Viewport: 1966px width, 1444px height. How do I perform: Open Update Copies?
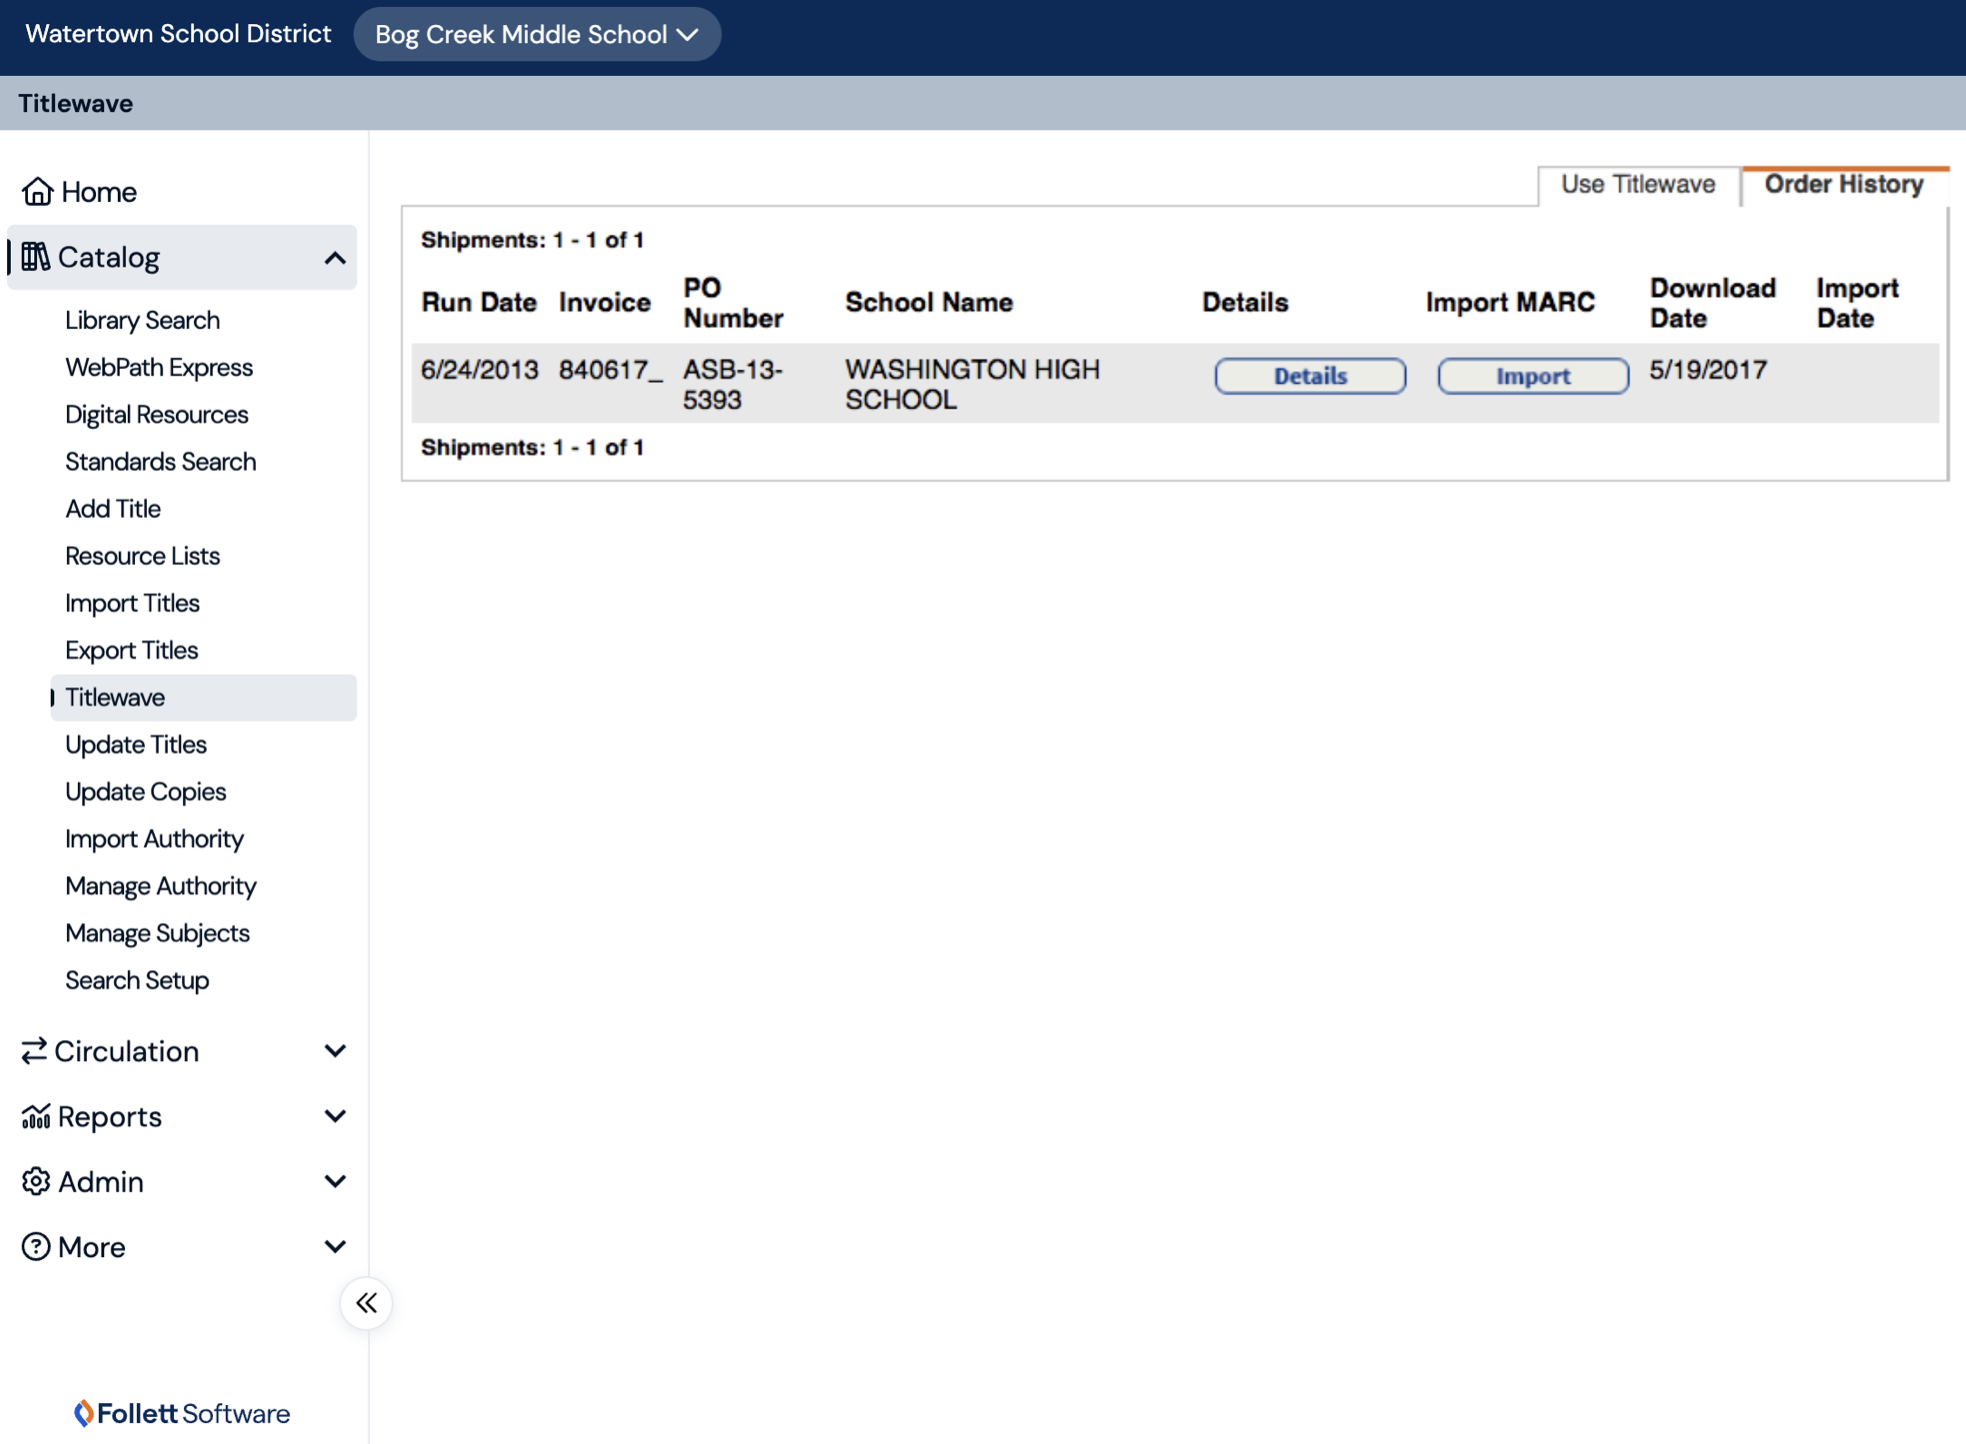coord(145,791)
